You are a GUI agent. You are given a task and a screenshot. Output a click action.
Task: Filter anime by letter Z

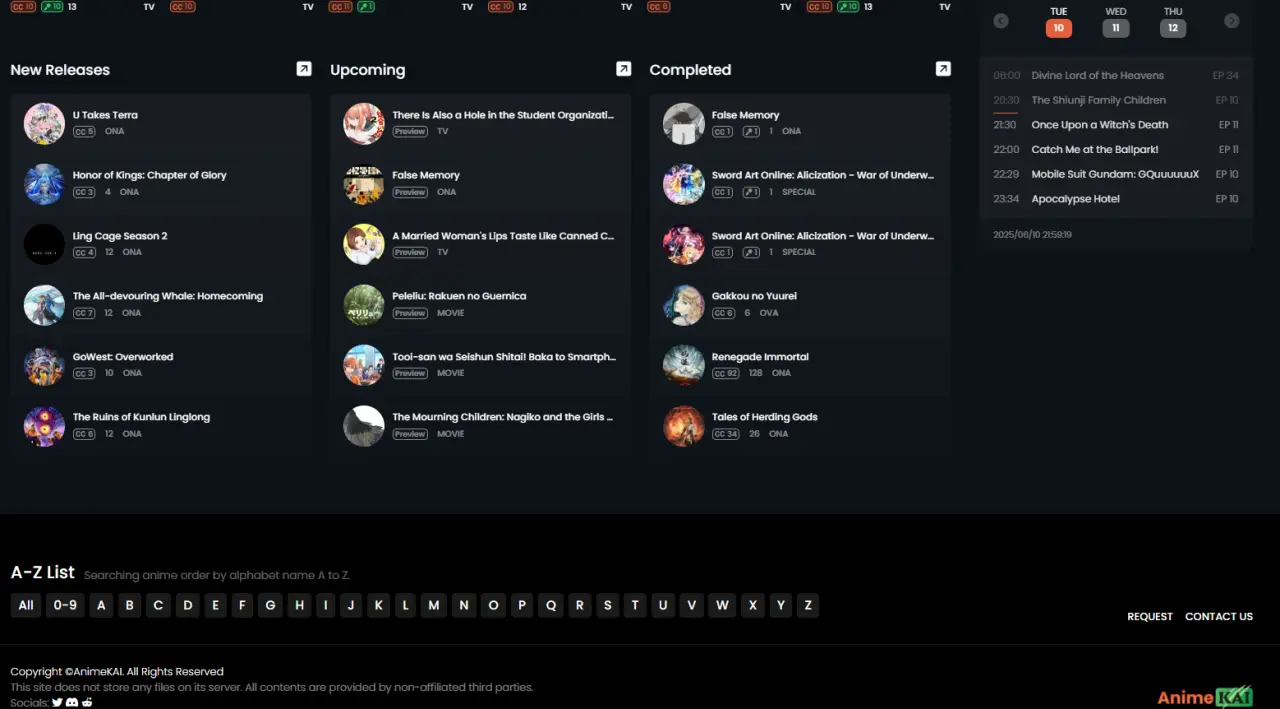pos(808,605)
